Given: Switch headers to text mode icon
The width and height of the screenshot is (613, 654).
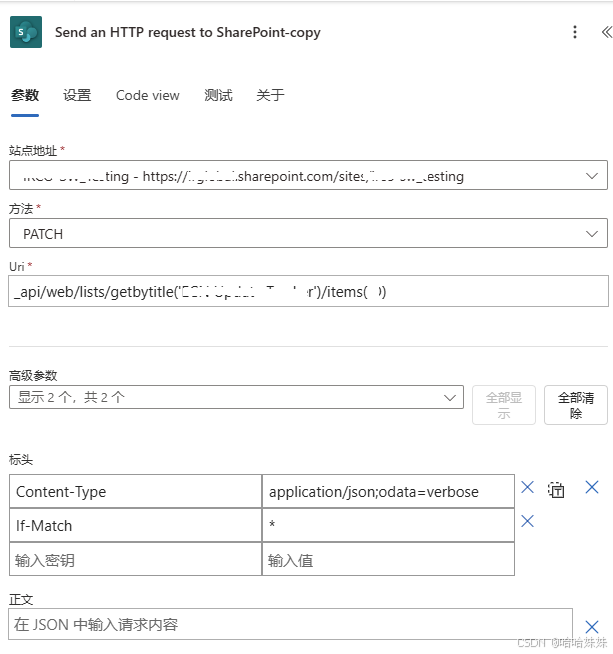Looking at the screenshot, I should [556, 490].
